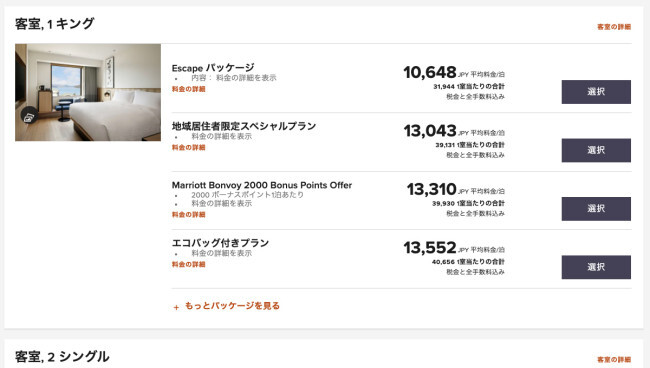The image size is (650, 368).
Task: Select the 地域居住者限定スペシャルプラン rate
Action: click(x=596, y=150)
